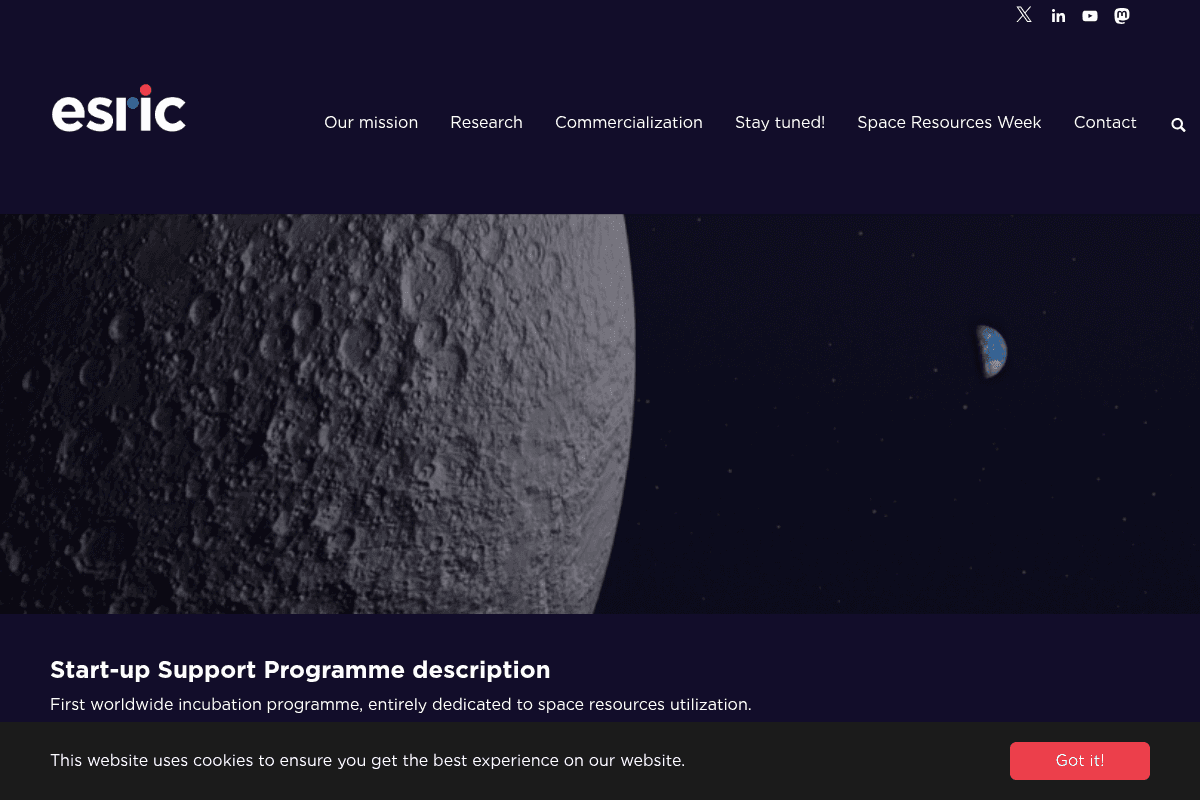Dismiss cookies with the Got it! button
This screenshot has height=800, width=1200.
1079,760
